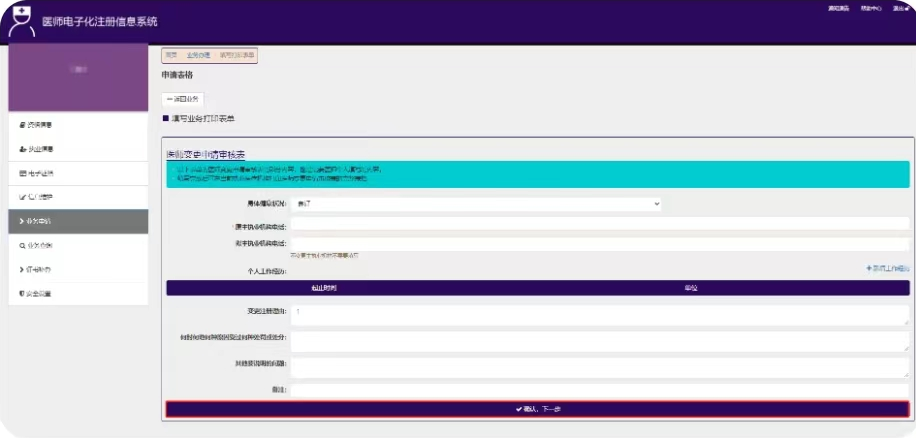Click the 变更注册理由 text area
The width and height of the screenshot is (916, 438).
coord(600,315)
